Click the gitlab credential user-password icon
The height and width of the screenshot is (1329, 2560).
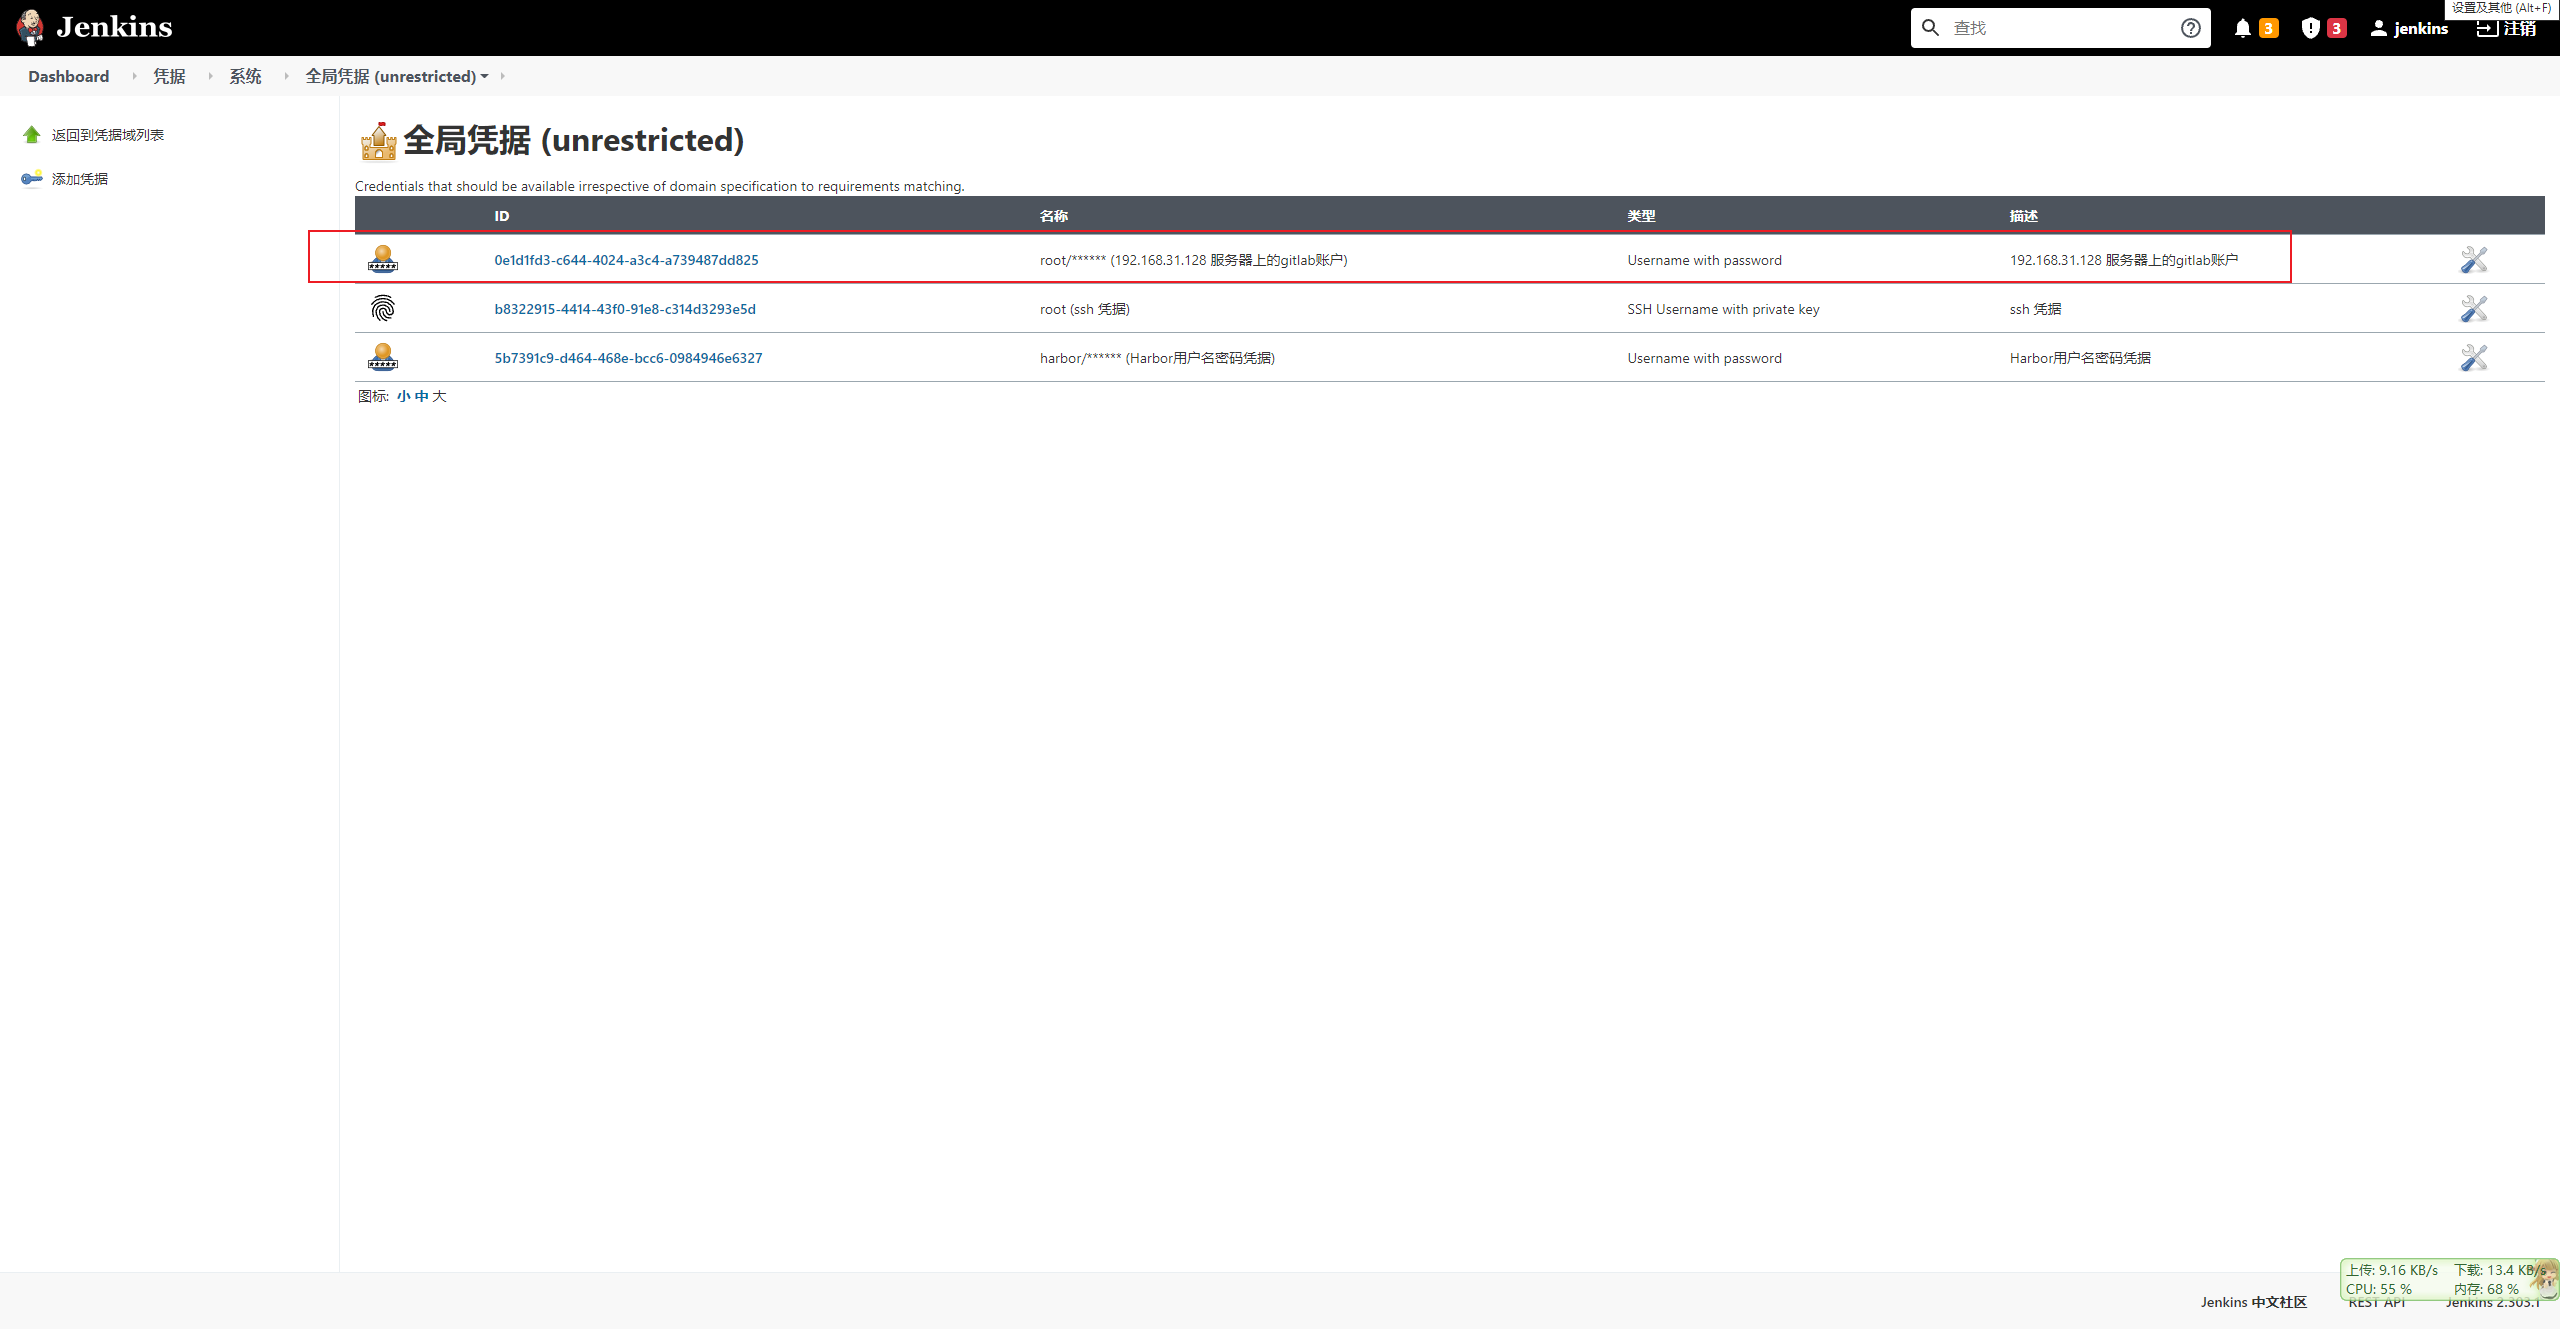[x=383, y=259]
